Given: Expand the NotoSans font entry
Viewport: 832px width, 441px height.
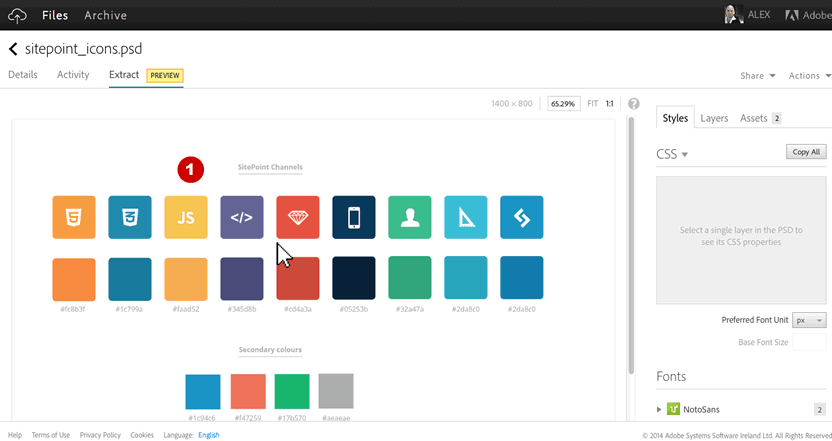Looking at the screenshot, I should coord(659,409).
